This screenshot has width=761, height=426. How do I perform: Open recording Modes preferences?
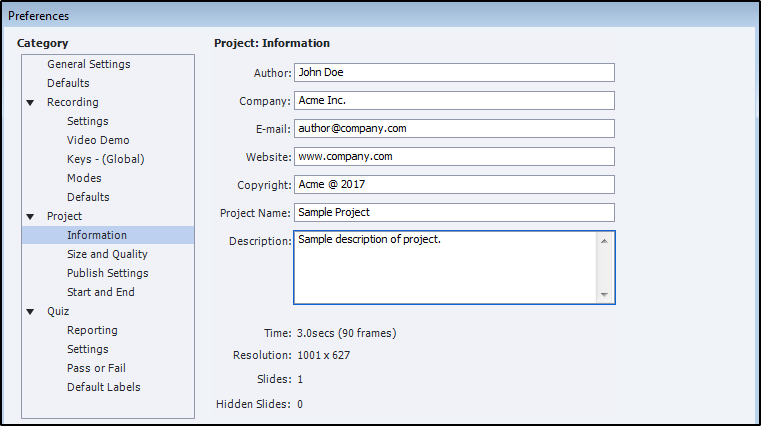84,178
